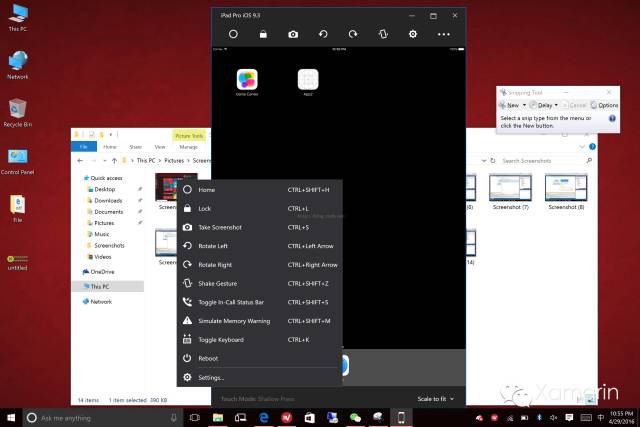Viewport: 640px width, 427px height.
Task: Click Pictures in the Explorer address path
Action: tap(174, 161)
